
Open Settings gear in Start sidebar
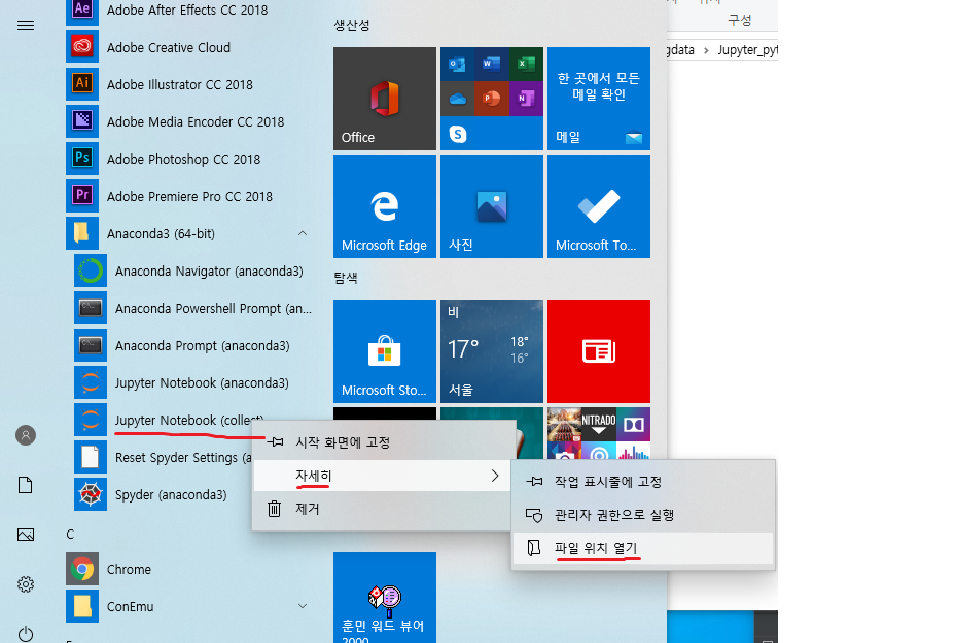coord(25,584)
